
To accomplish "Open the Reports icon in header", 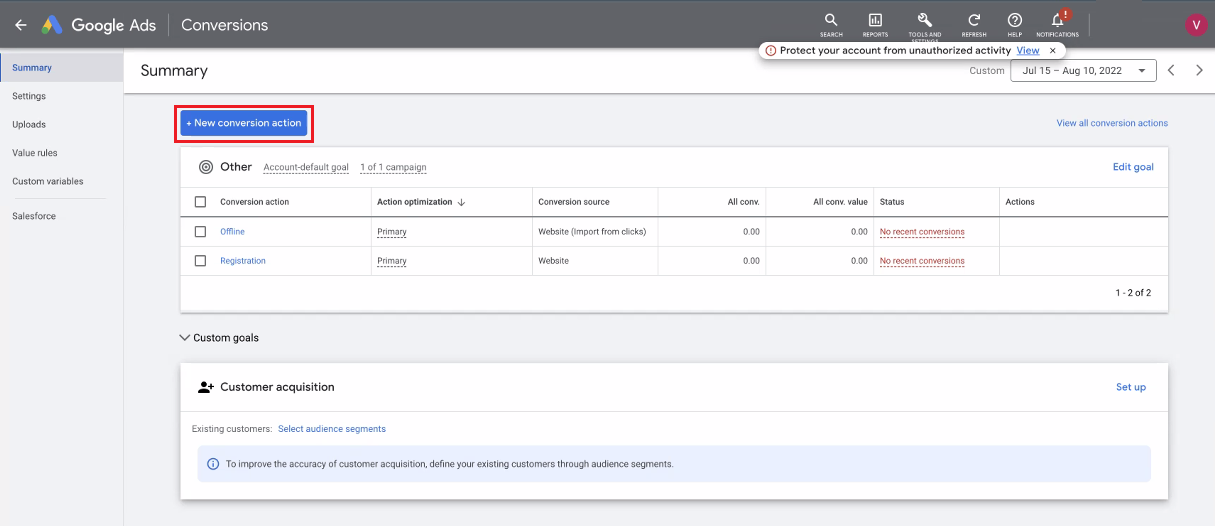I will 875,24.
